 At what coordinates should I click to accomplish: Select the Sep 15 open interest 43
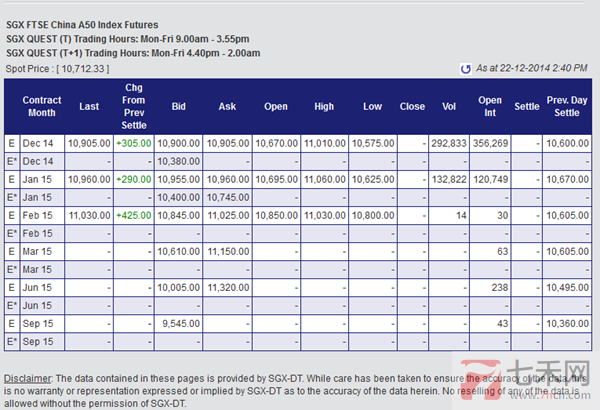(x=503, y=323)
